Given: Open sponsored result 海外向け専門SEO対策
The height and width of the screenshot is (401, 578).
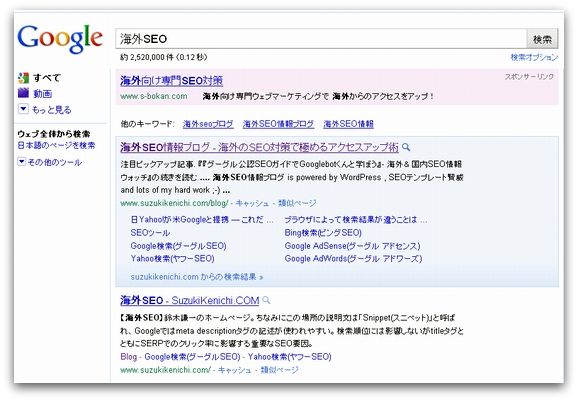Looking at the screenshot, I should (x=171, y=81).
